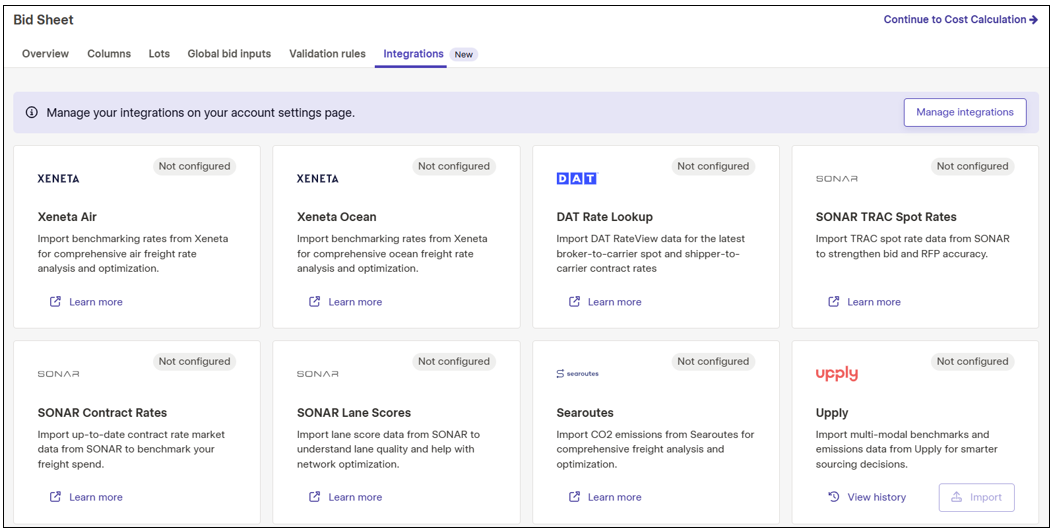Click SONAR logo on SONAR Lane Scores card
Image resolution: width=1053 pixels, height=532 pixels.
coord(318,373)
